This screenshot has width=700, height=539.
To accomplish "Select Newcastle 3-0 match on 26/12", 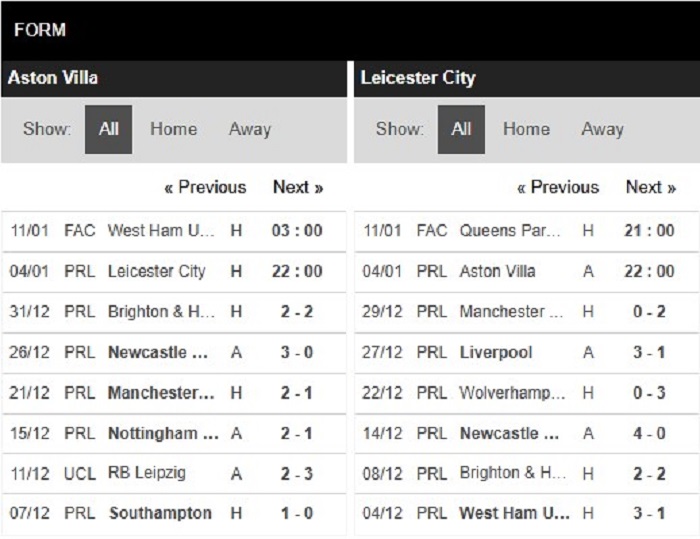I will coord(174,352).
